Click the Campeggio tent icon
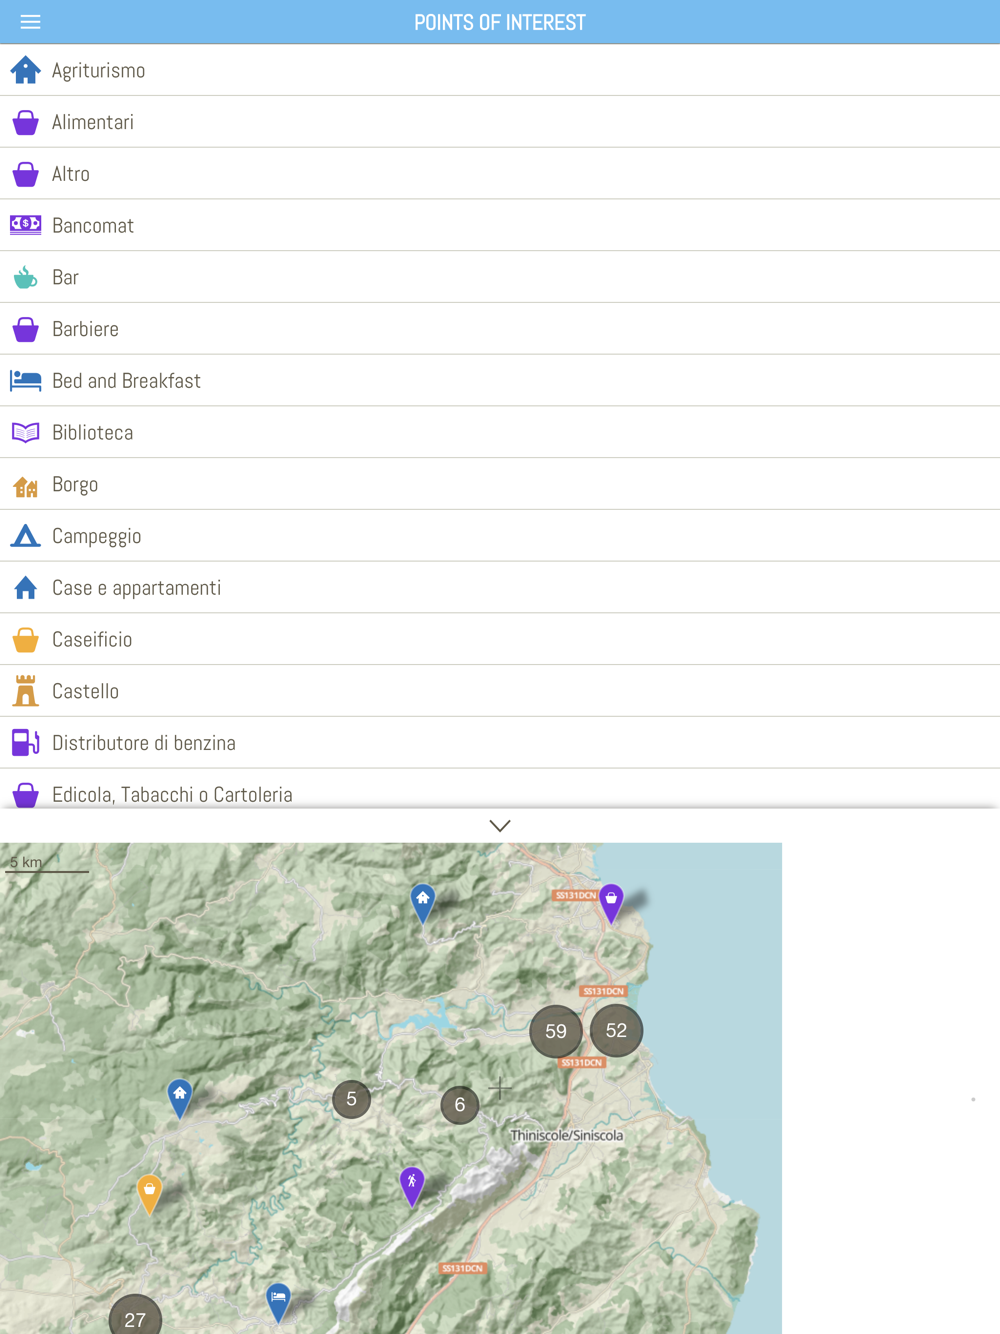 tap(26, 536)
